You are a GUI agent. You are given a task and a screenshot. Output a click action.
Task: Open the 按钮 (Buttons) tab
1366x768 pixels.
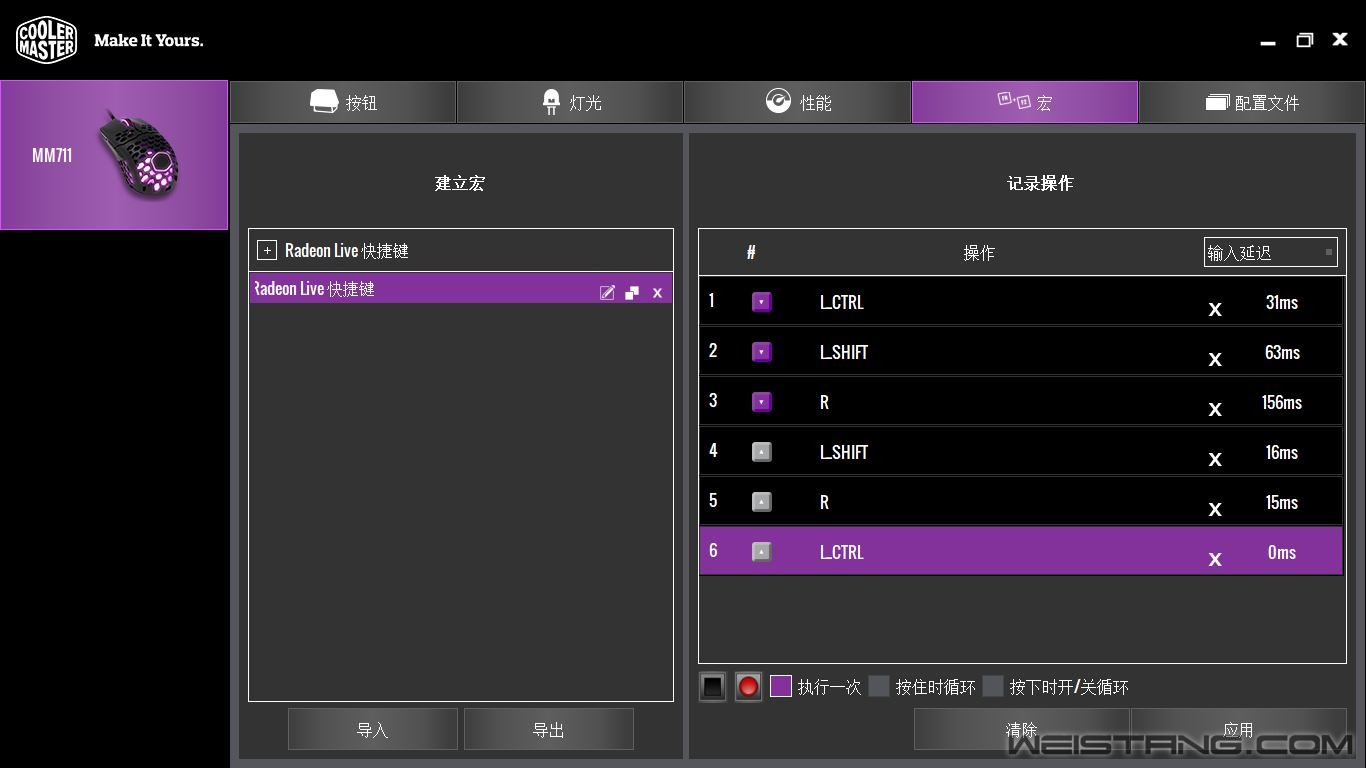[x=343, y=102]
